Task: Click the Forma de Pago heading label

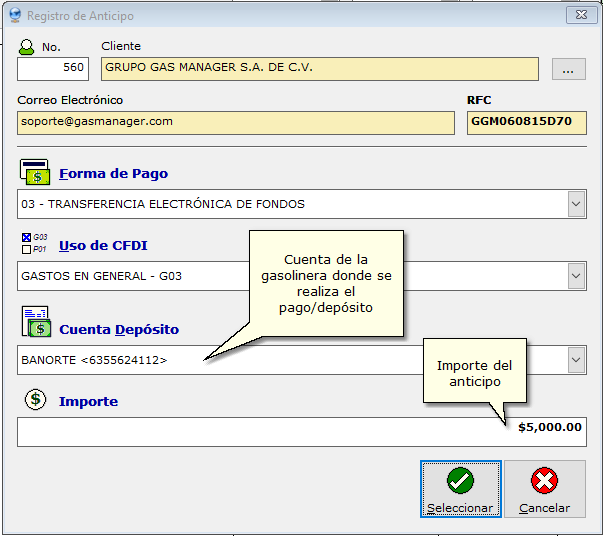Action: (113, 173)
